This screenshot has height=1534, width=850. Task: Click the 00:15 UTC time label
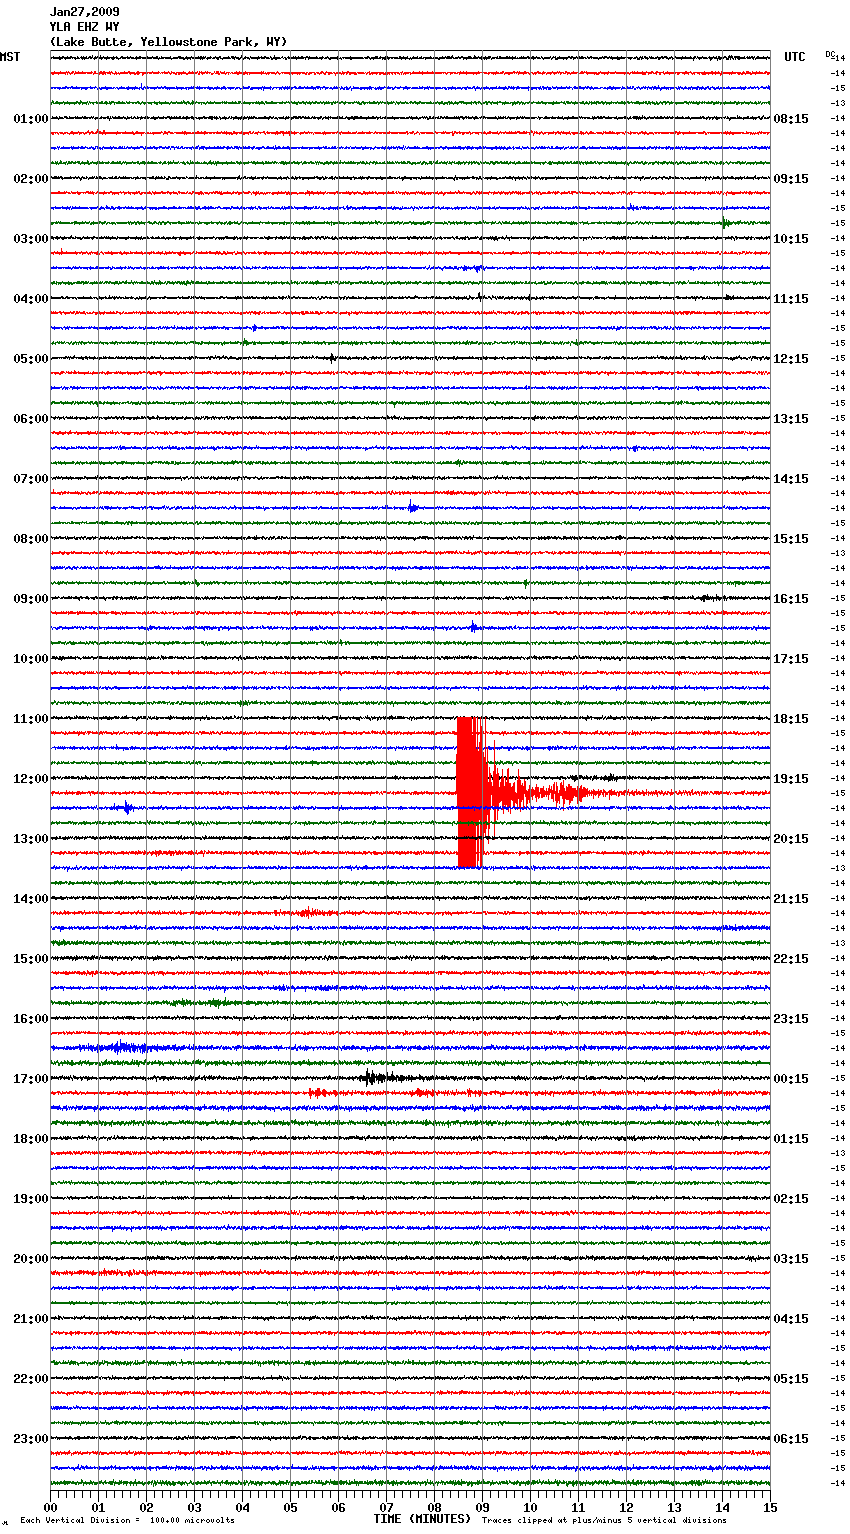[x=791, y=1079]
